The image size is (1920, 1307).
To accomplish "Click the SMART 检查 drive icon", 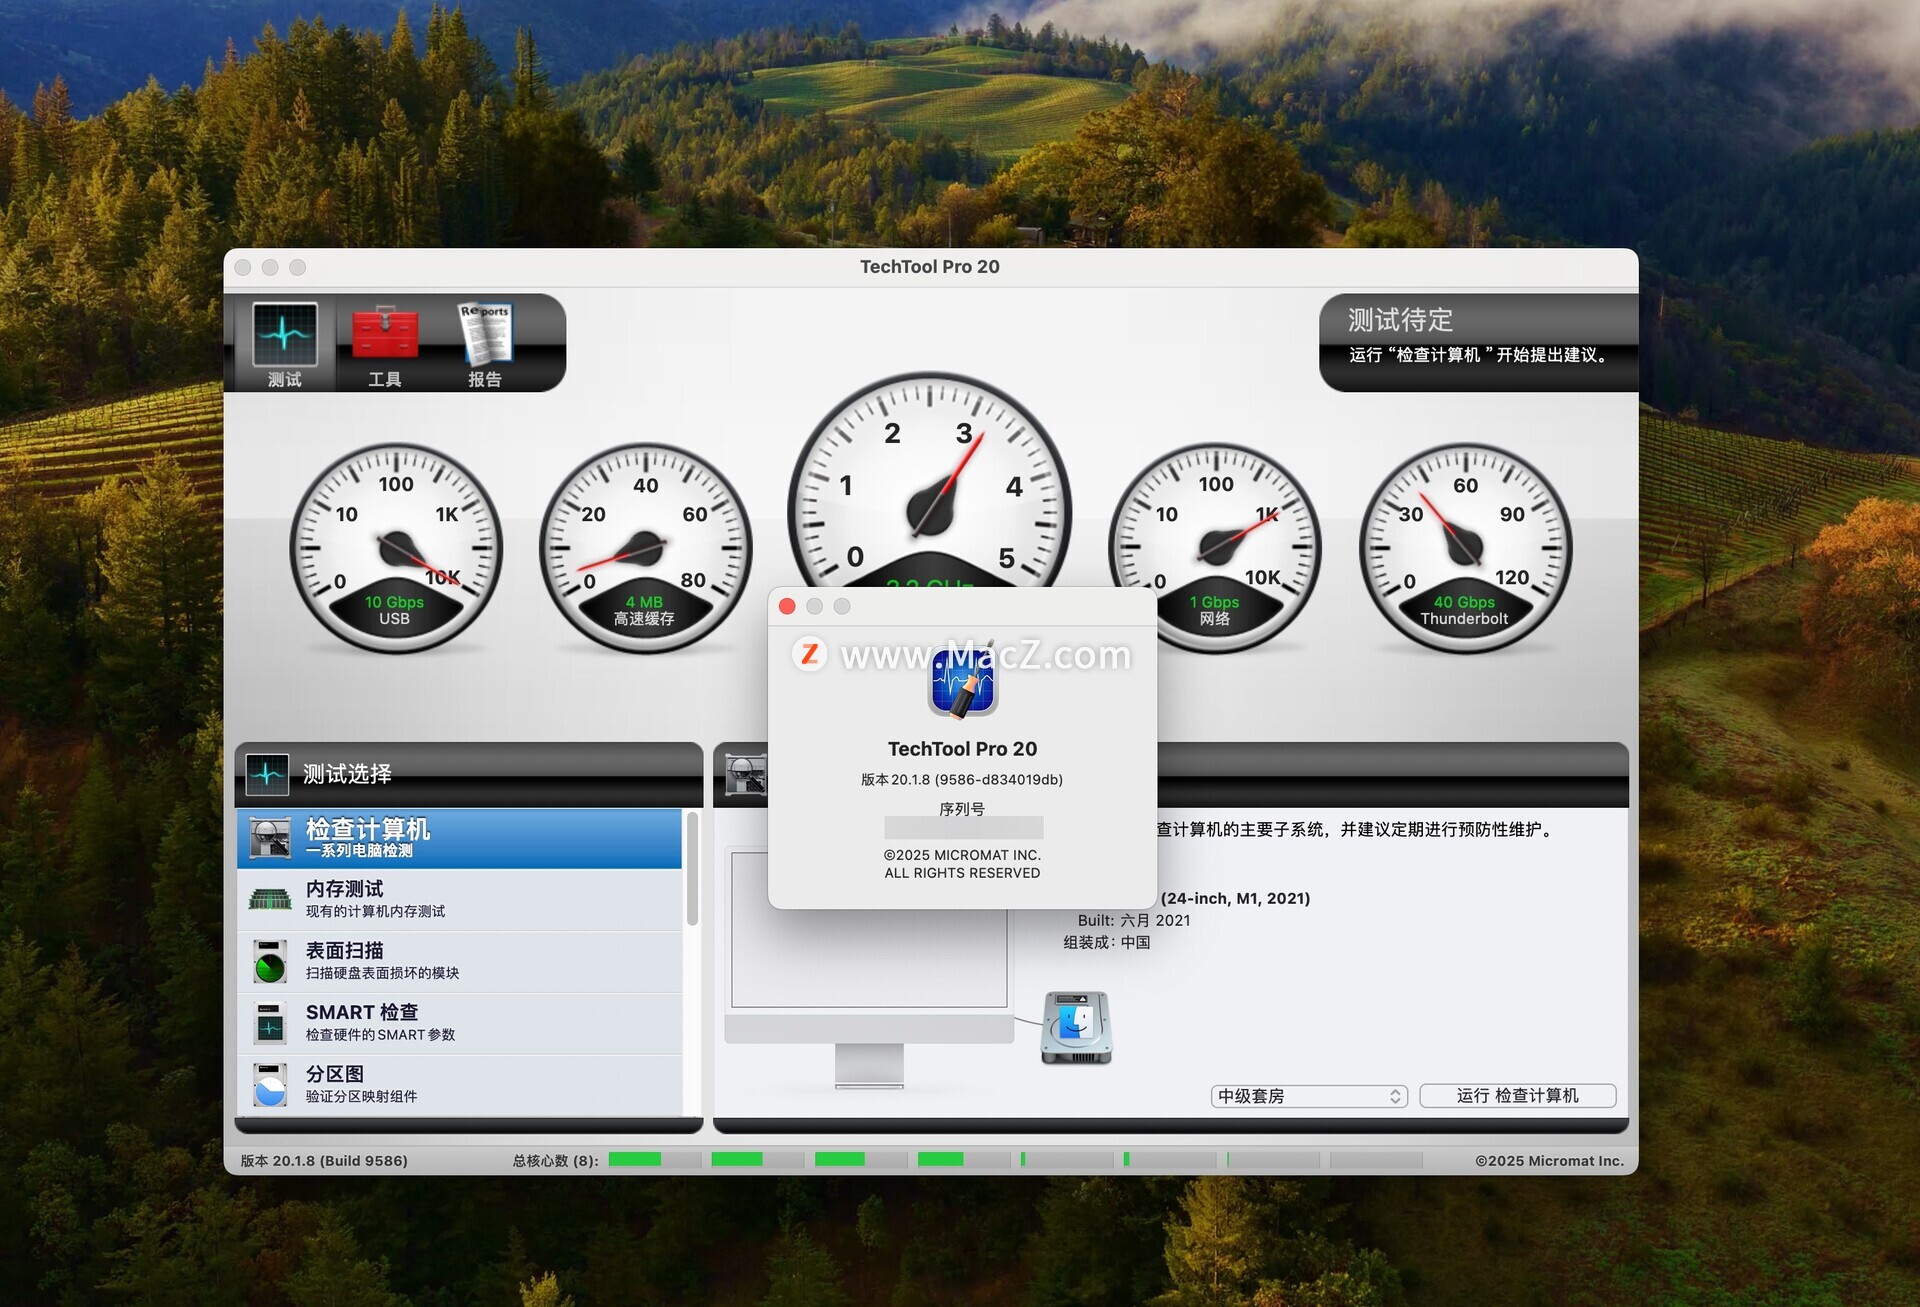I will (270, 1023).
